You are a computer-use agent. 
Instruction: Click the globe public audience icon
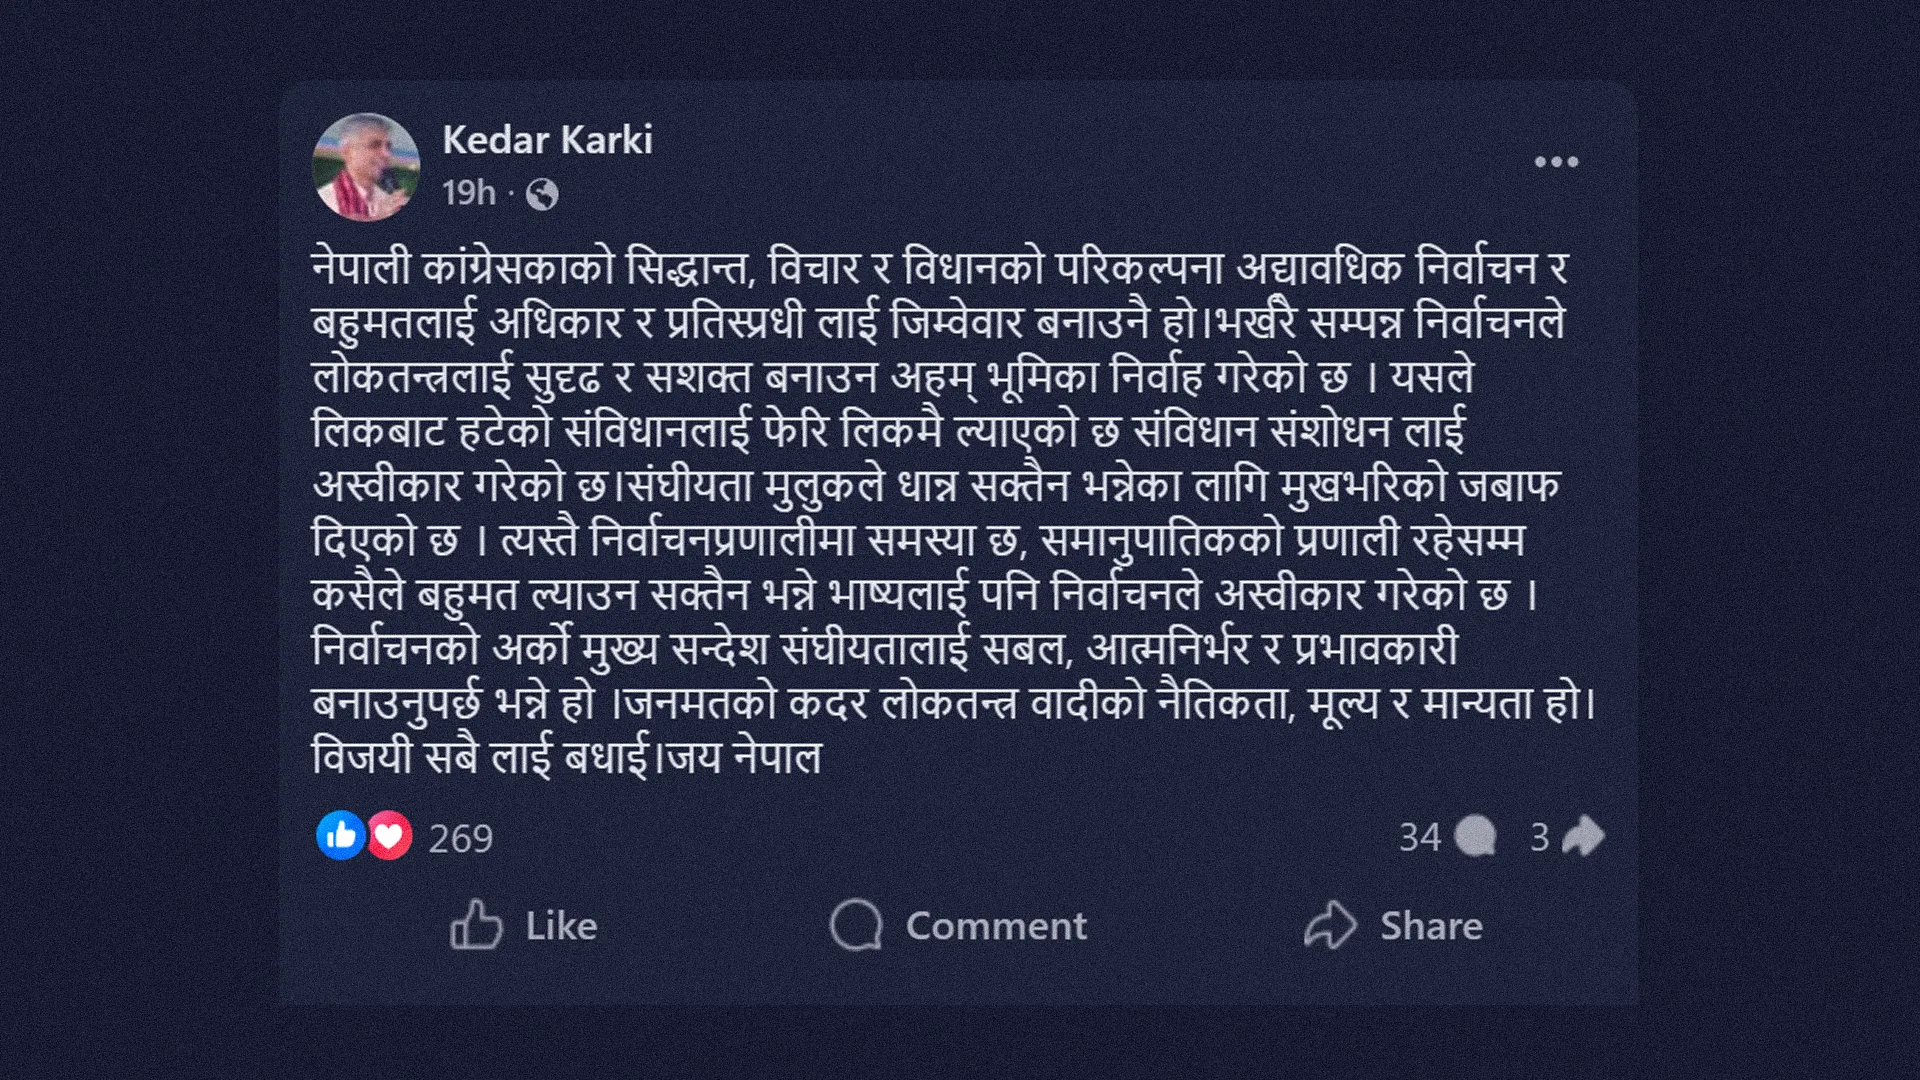(x=542, y=194)
